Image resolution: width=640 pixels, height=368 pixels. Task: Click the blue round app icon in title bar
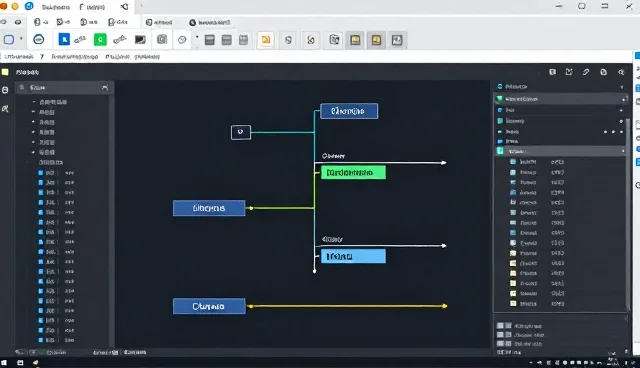click(29, 6)
